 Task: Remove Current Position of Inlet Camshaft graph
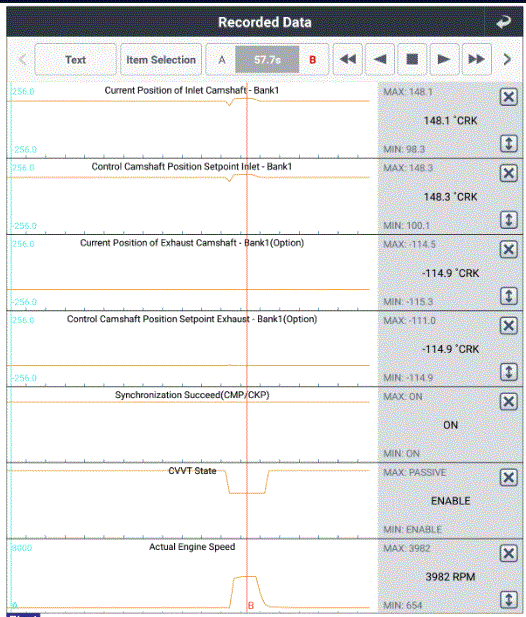click(x=509, y=97)
